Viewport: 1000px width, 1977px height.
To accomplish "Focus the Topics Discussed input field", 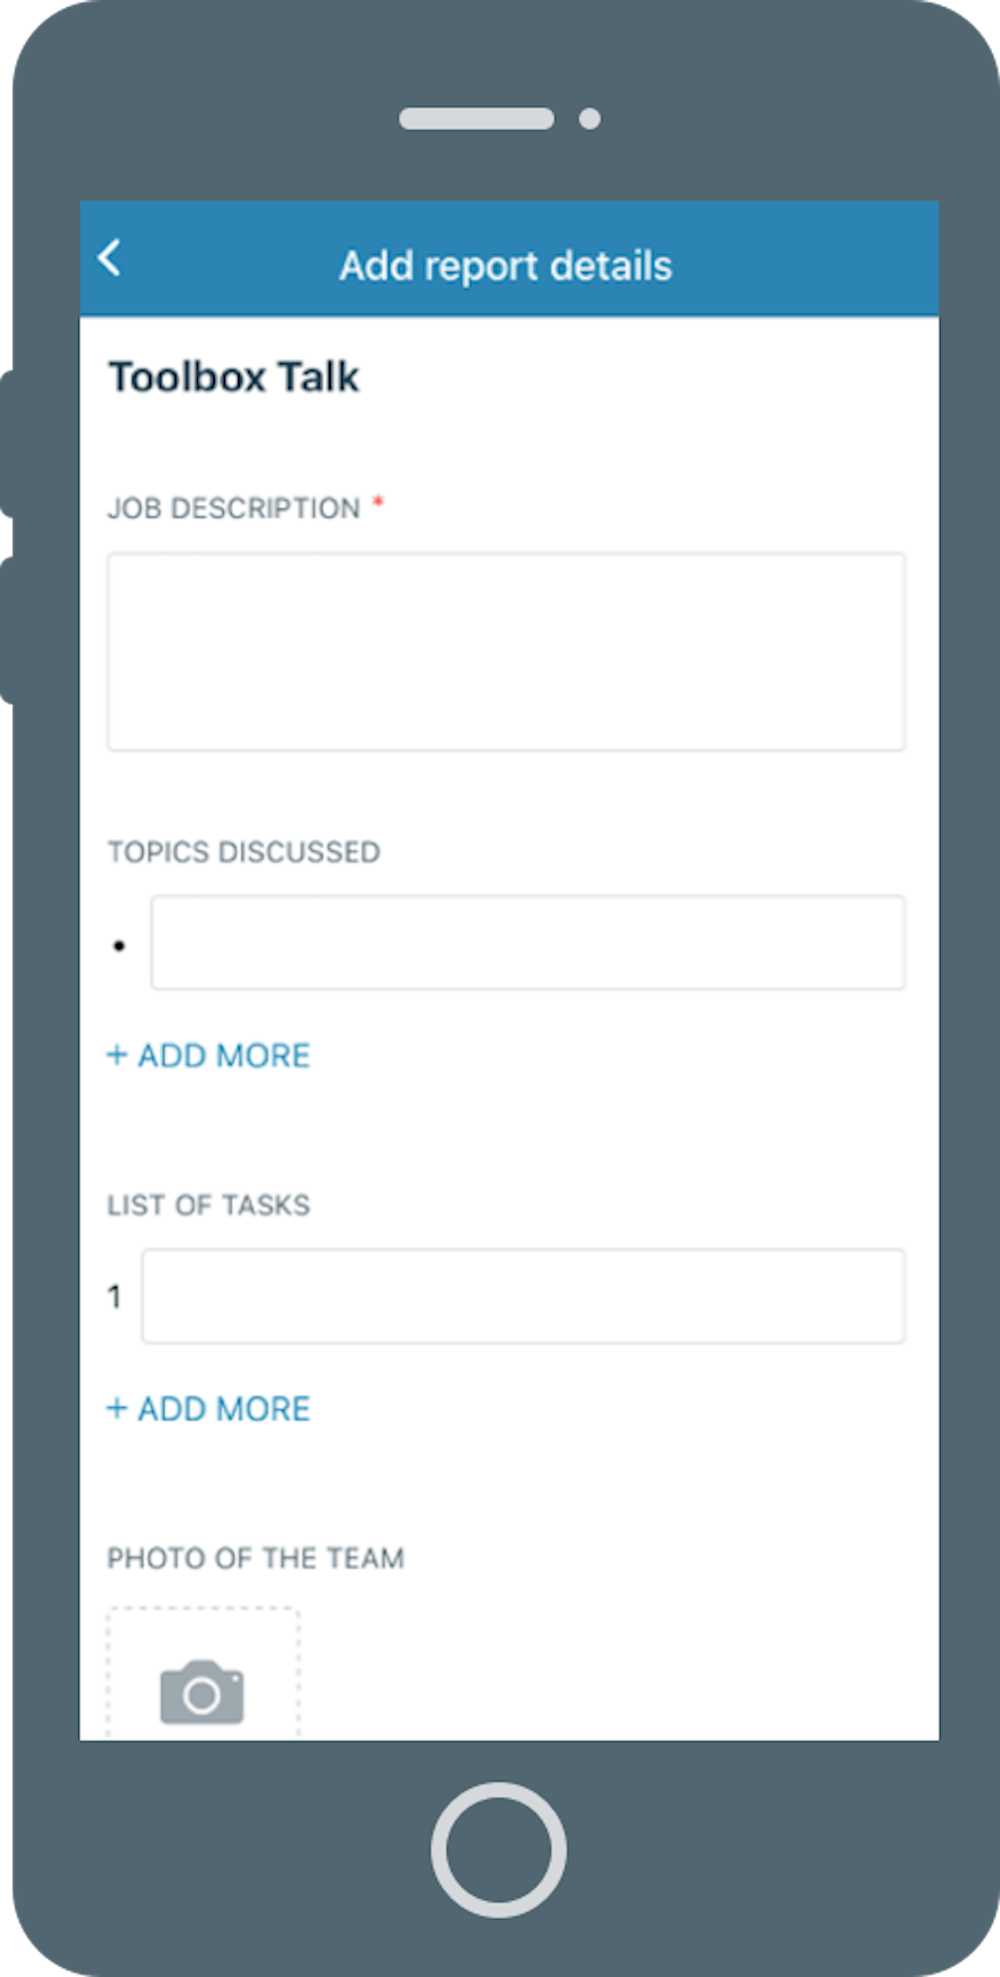I will click(528, 943).
